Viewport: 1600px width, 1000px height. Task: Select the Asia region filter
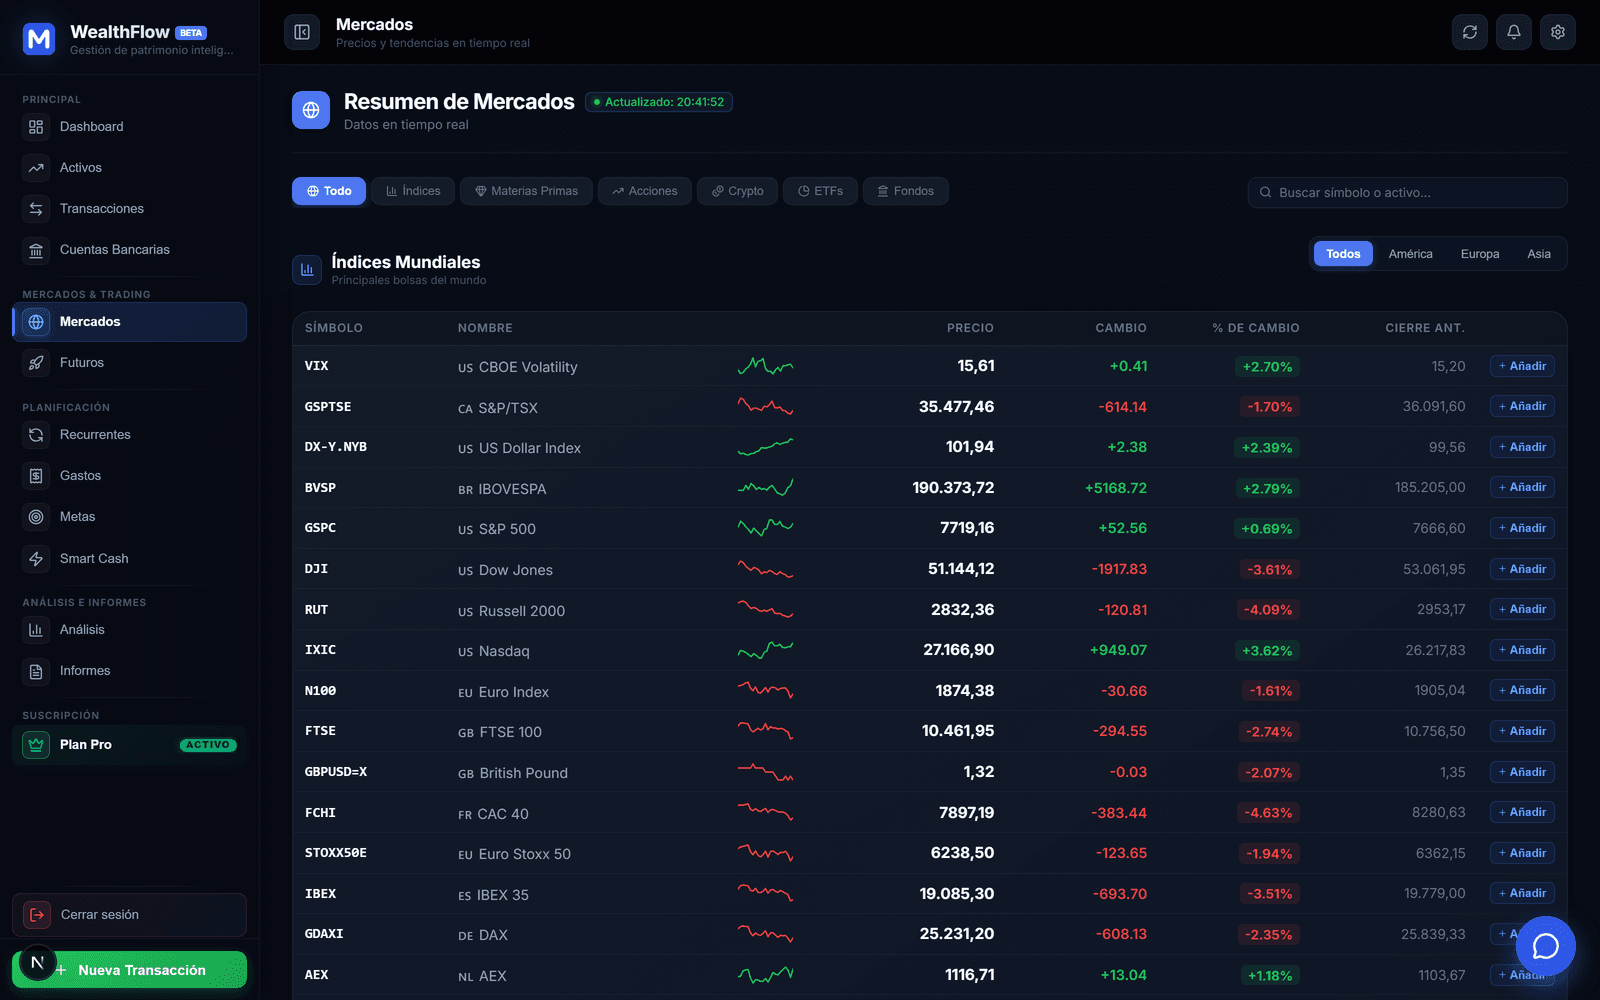coord(1539,254)
